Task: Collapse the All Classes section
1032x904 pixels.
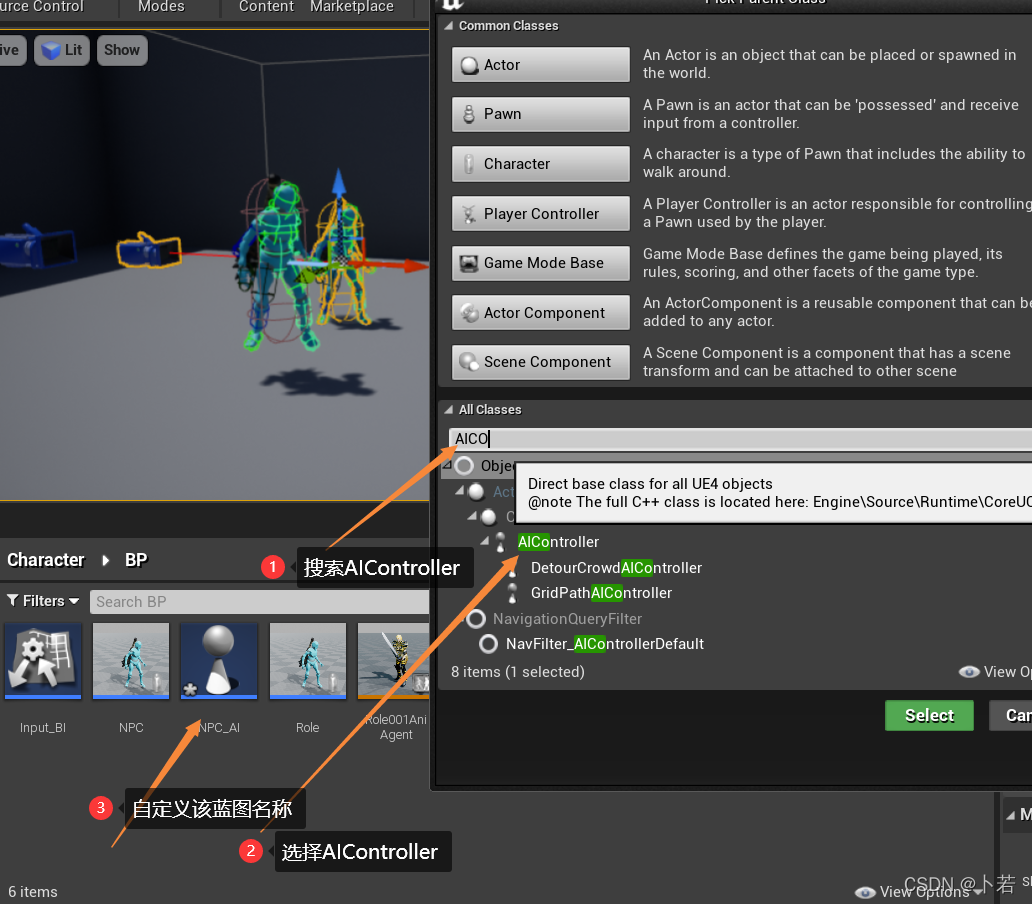Action: click(x=448, y=410)
